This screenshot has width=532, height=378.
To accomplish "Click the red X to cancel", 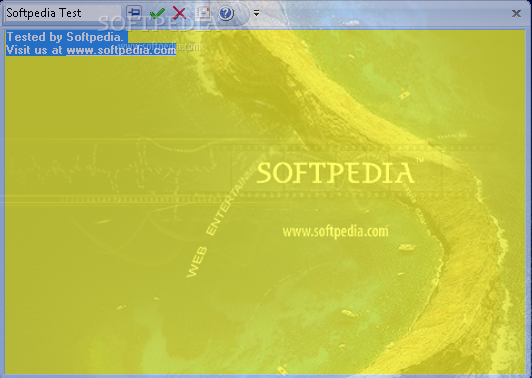I will coord(179,13).
